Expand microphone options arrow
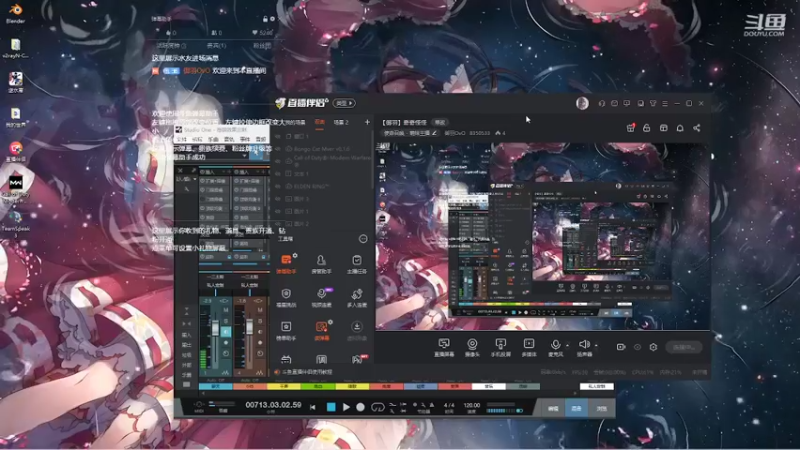 (567, 345)
